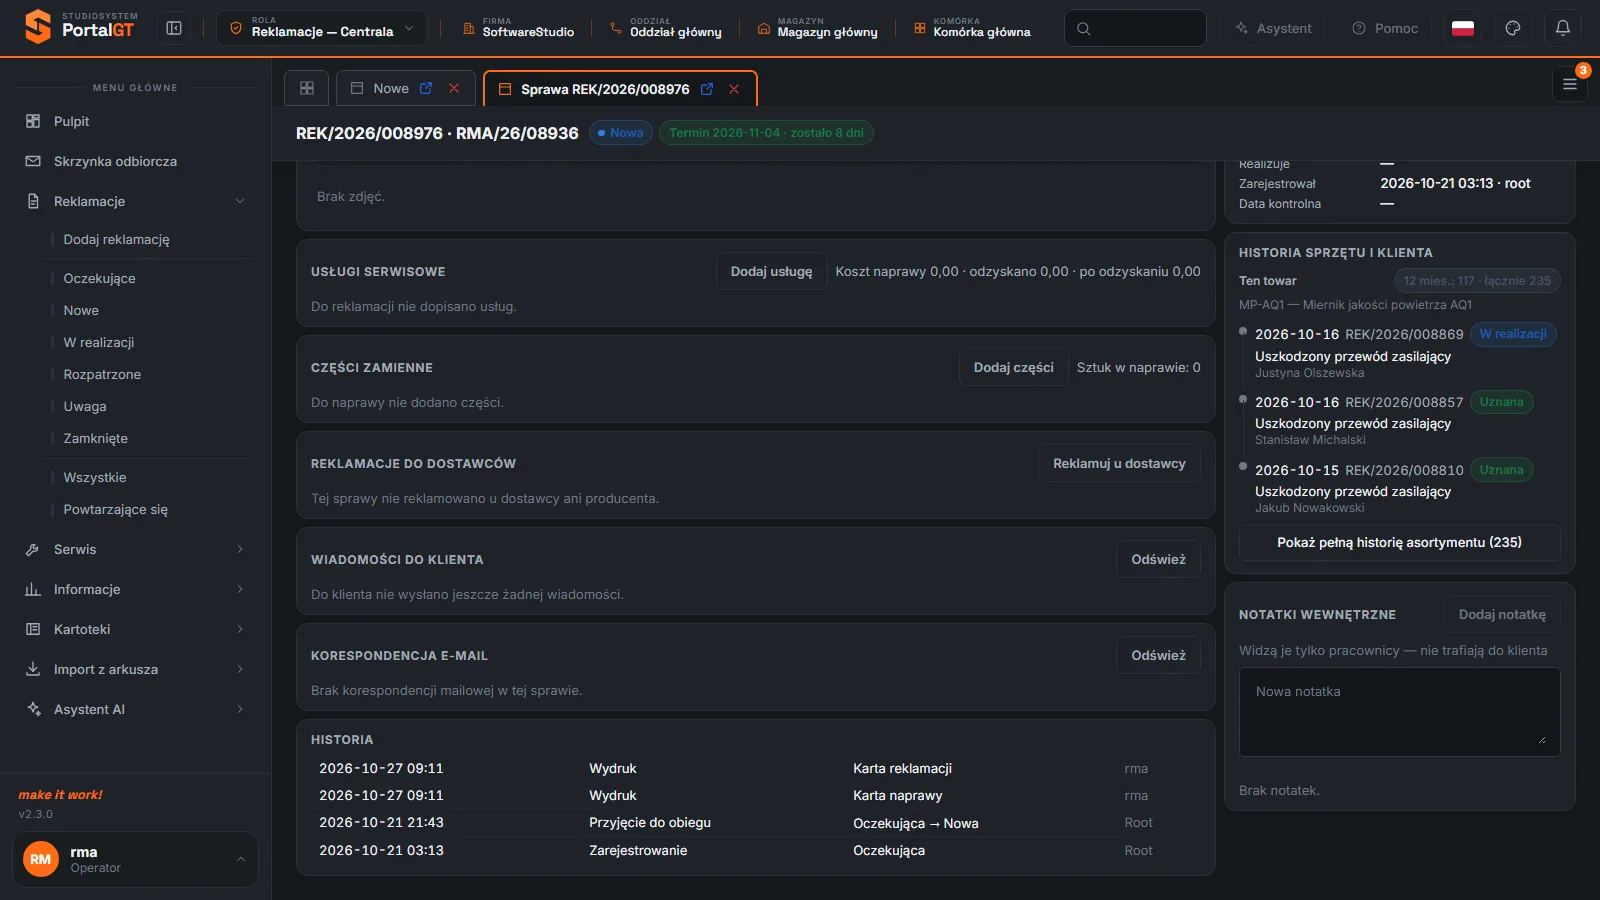Close the Nowe tab
The image size is (1600, 900).
click(454, 88)
